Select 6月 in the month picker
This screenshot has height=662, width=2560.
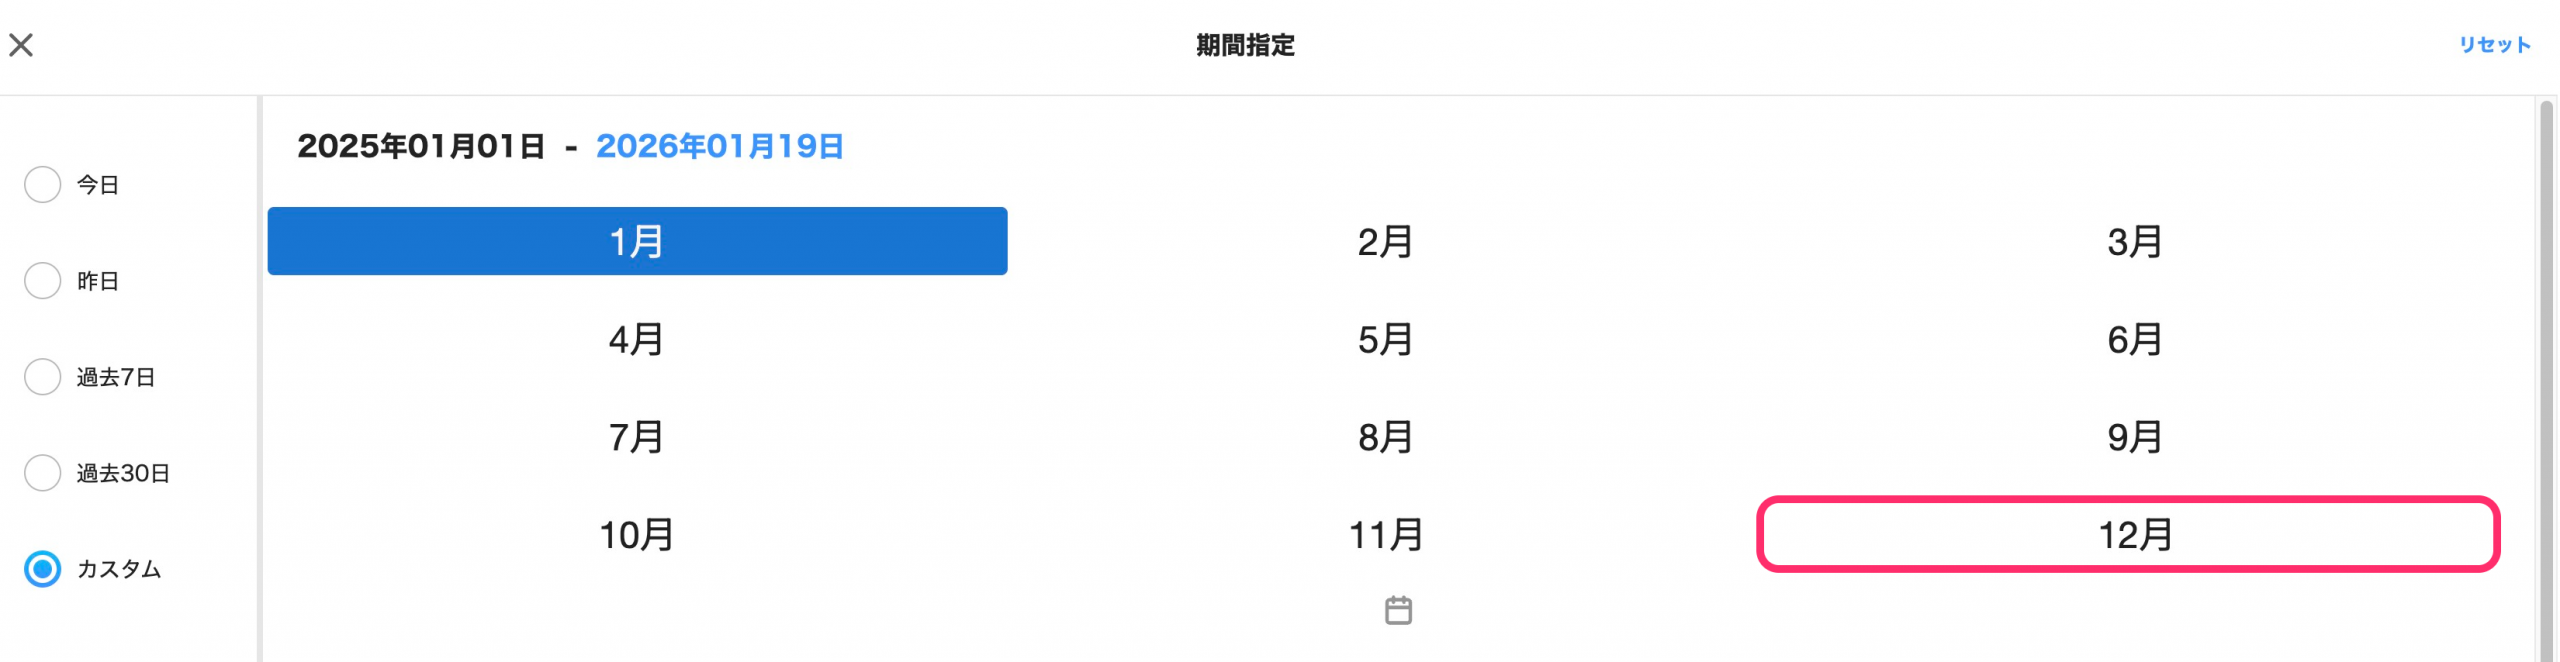[2134, 340]
